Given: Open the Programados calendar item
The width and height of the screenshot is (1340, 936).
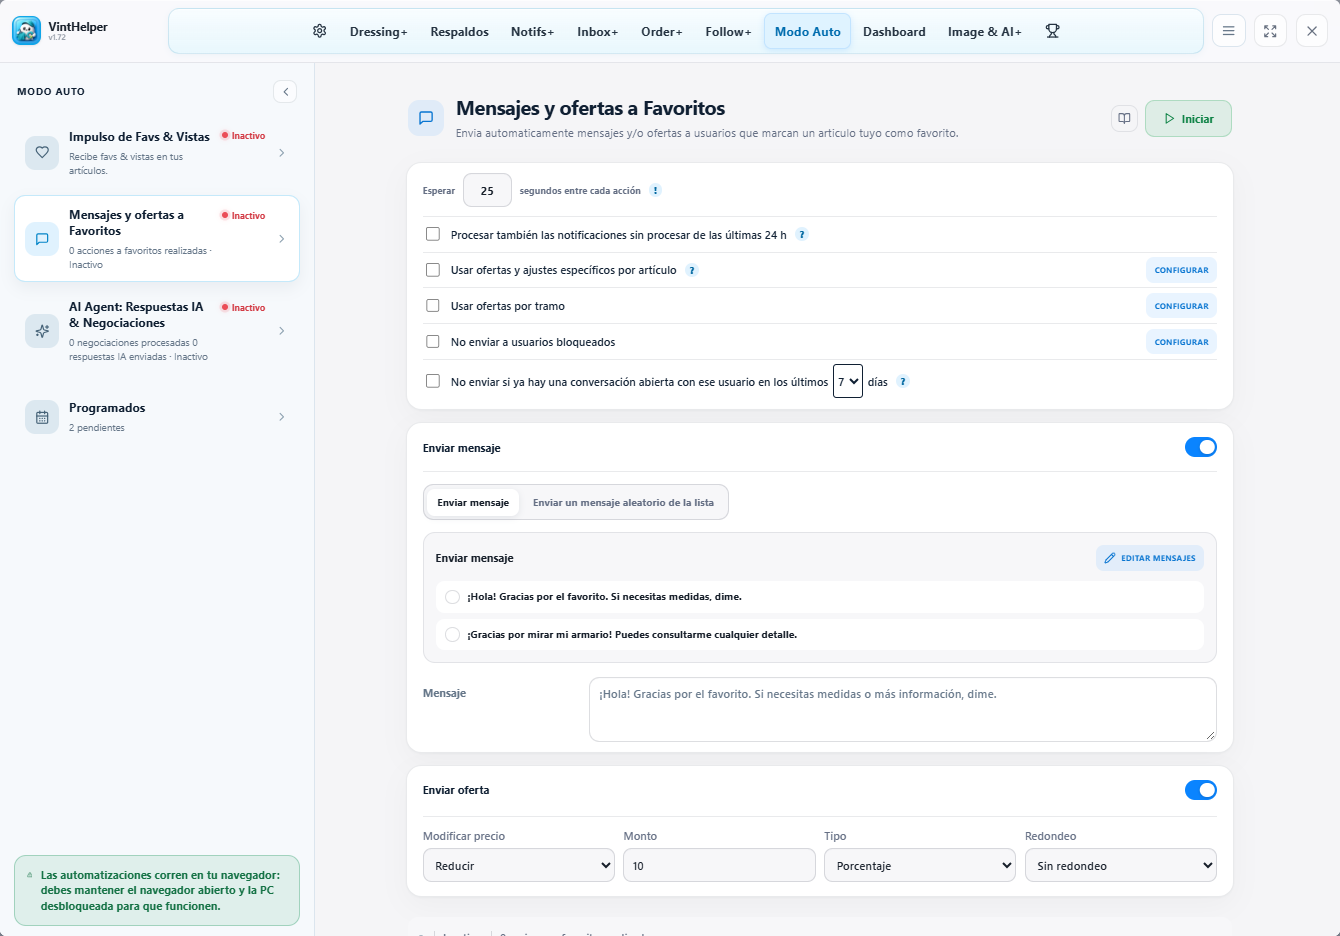Looking at the screenshot, I should pyautogui.click(x=157, y=417).
